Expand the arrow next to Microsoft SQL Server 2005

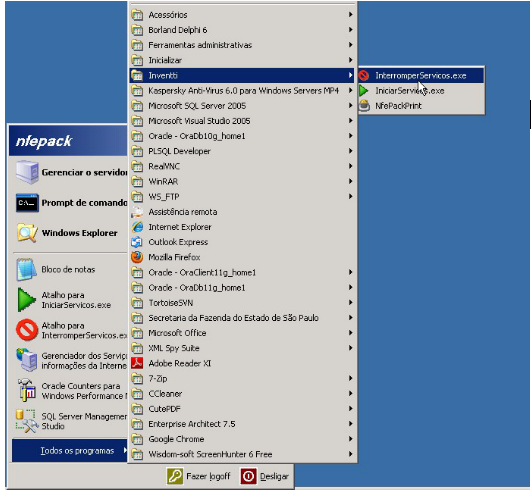coord(351,106)
